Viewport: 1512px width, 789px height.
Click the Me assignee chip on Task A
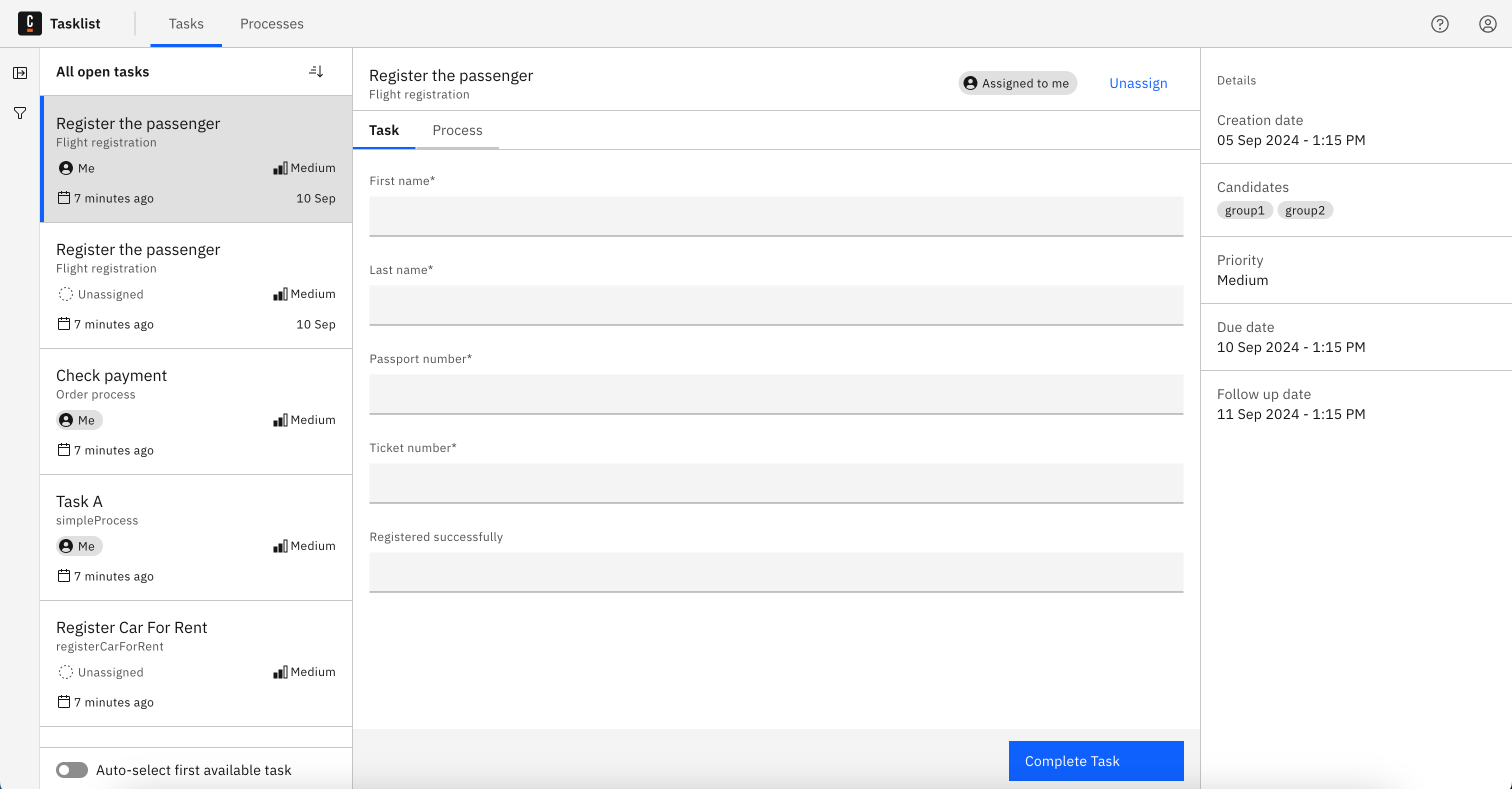tap(78, 545)
